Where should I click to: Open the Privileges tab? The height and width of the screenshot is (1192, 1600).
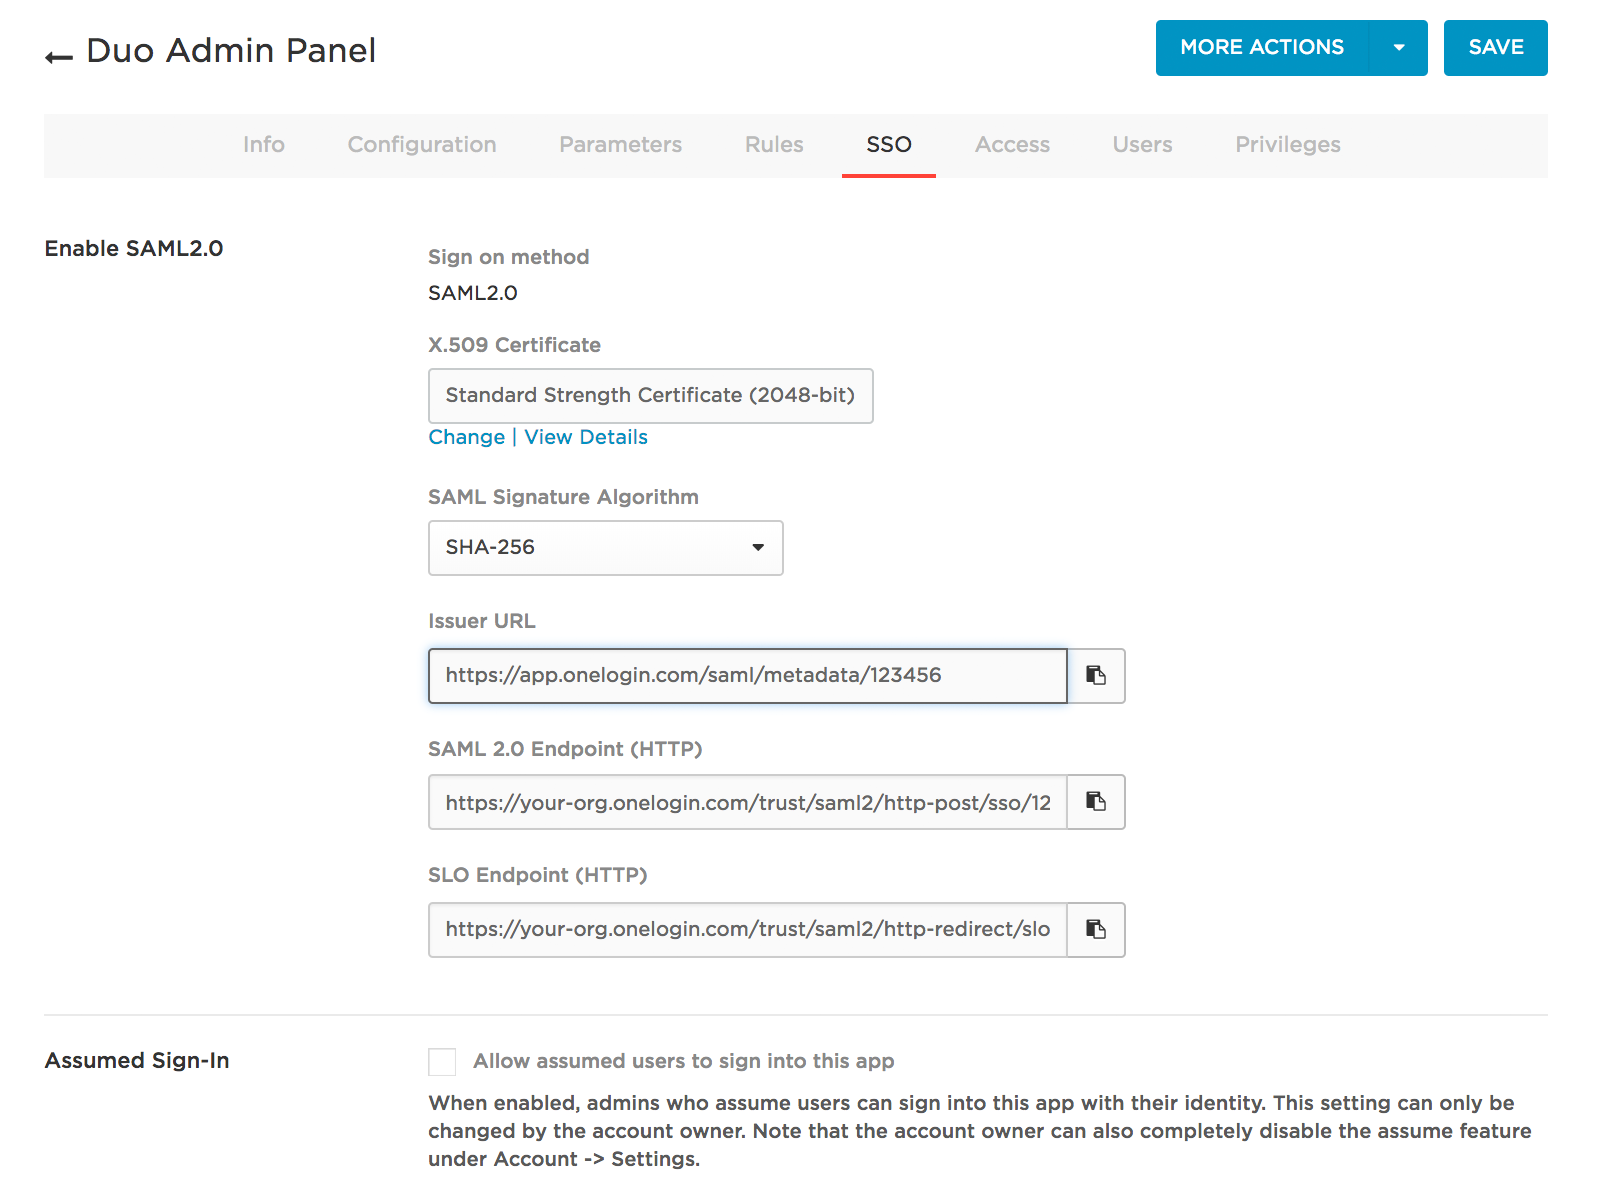[x=1287, y=145]
